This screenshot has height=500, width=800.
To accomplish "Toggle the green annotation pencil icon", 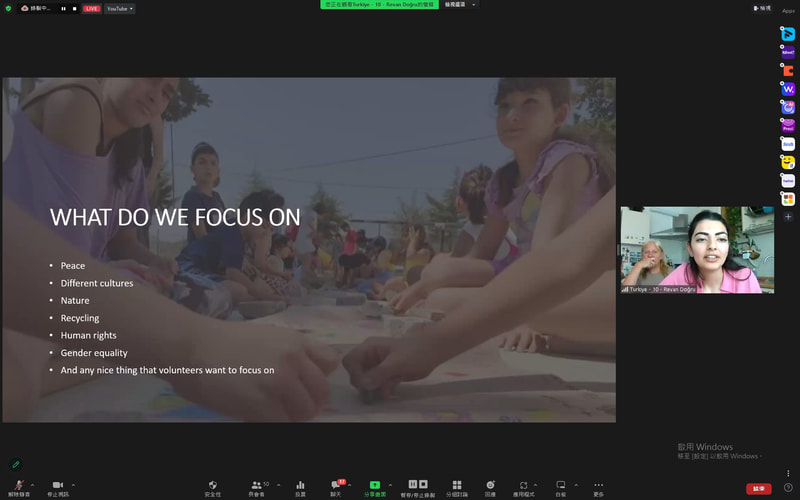I will point(16,464).
